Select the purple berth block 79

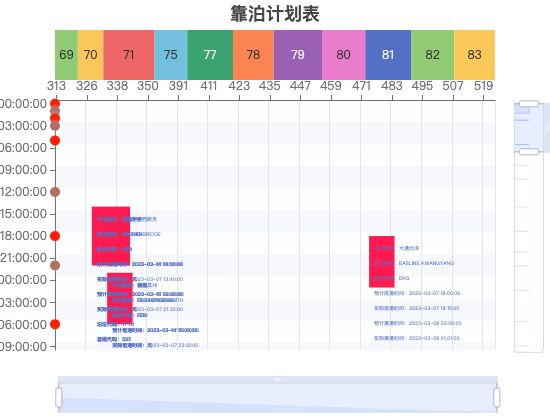(x=298, y=55)
